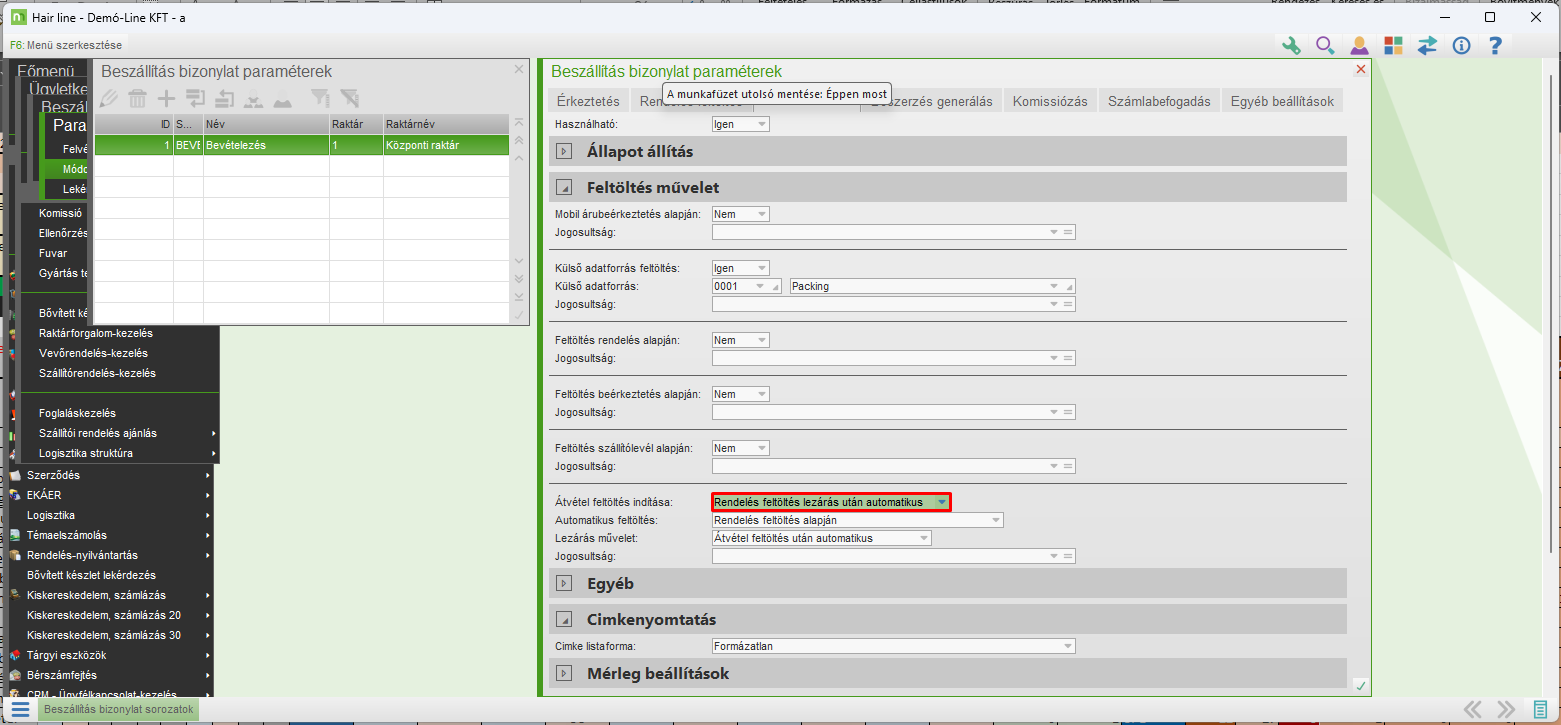Click the Külső adatforrás 0001 code field

(x=746, y=286)
